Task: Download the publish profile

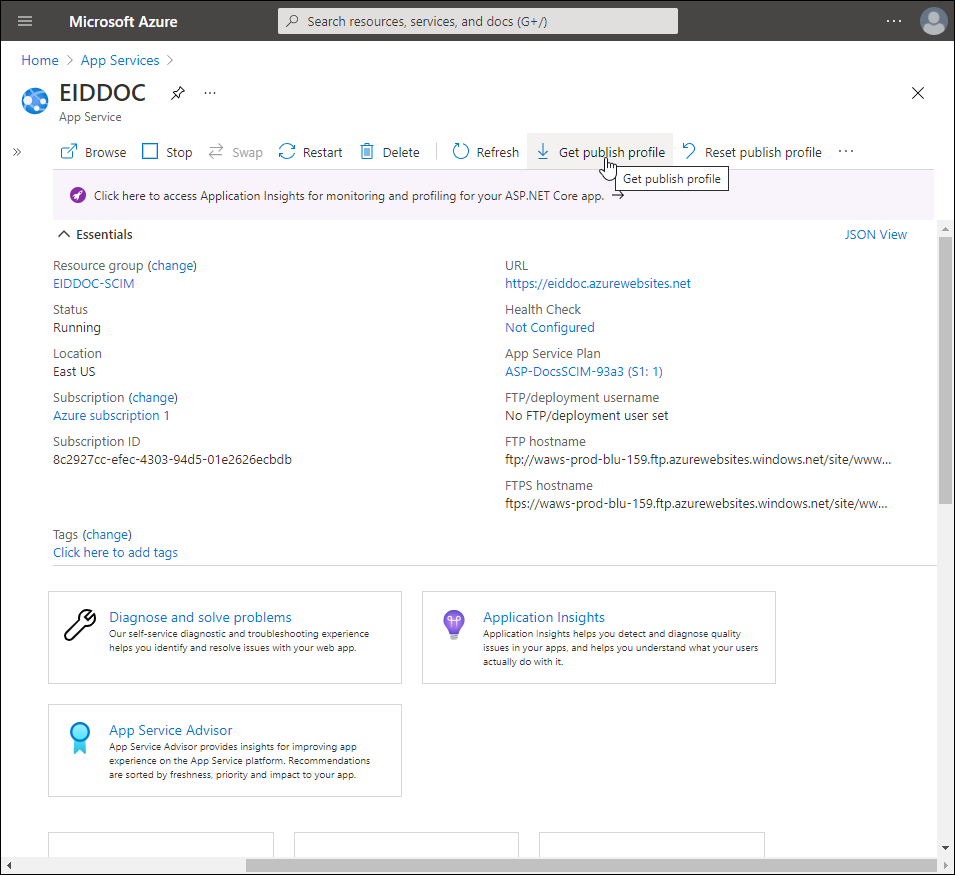Action: (600, 152)
